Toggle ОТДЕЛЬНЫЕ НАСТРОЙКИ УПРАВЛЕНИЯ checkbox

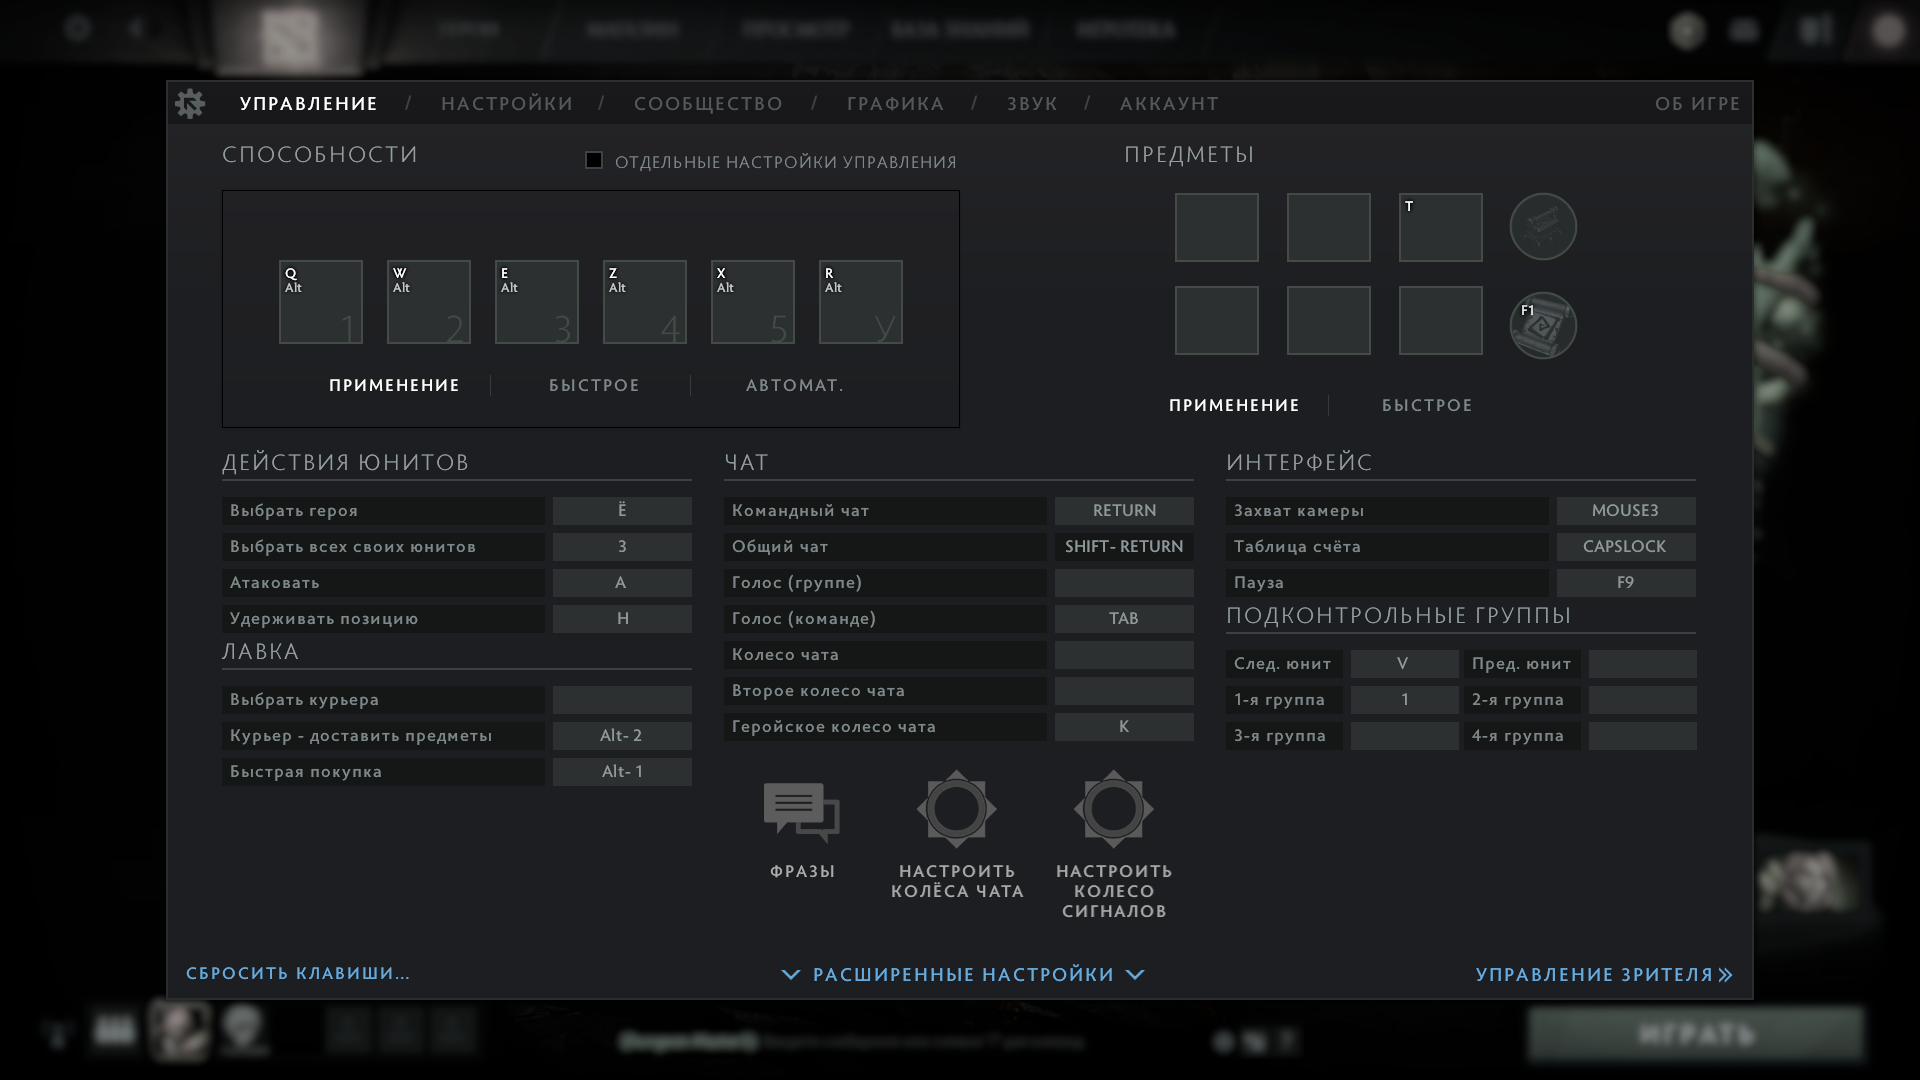pyautogui.click(x=594, y=160)
